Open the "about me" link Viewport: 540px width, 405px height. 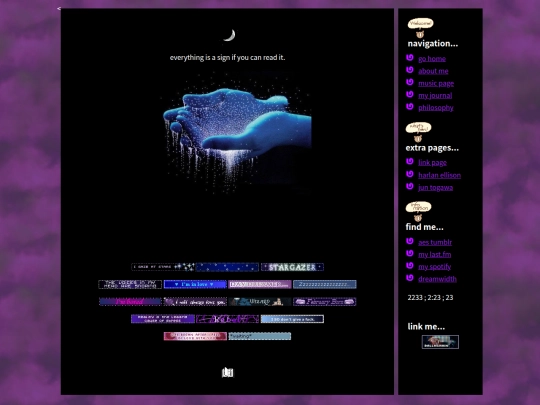click(x=433, y=71)
